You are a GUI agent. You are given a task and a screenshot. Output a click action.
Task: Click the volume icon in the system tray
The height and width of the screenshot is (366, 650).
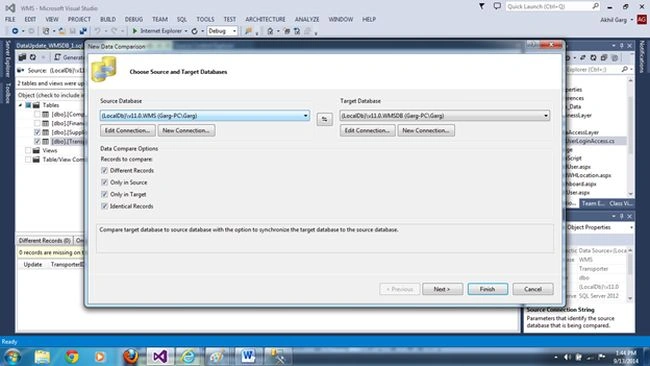pos(567,357)
